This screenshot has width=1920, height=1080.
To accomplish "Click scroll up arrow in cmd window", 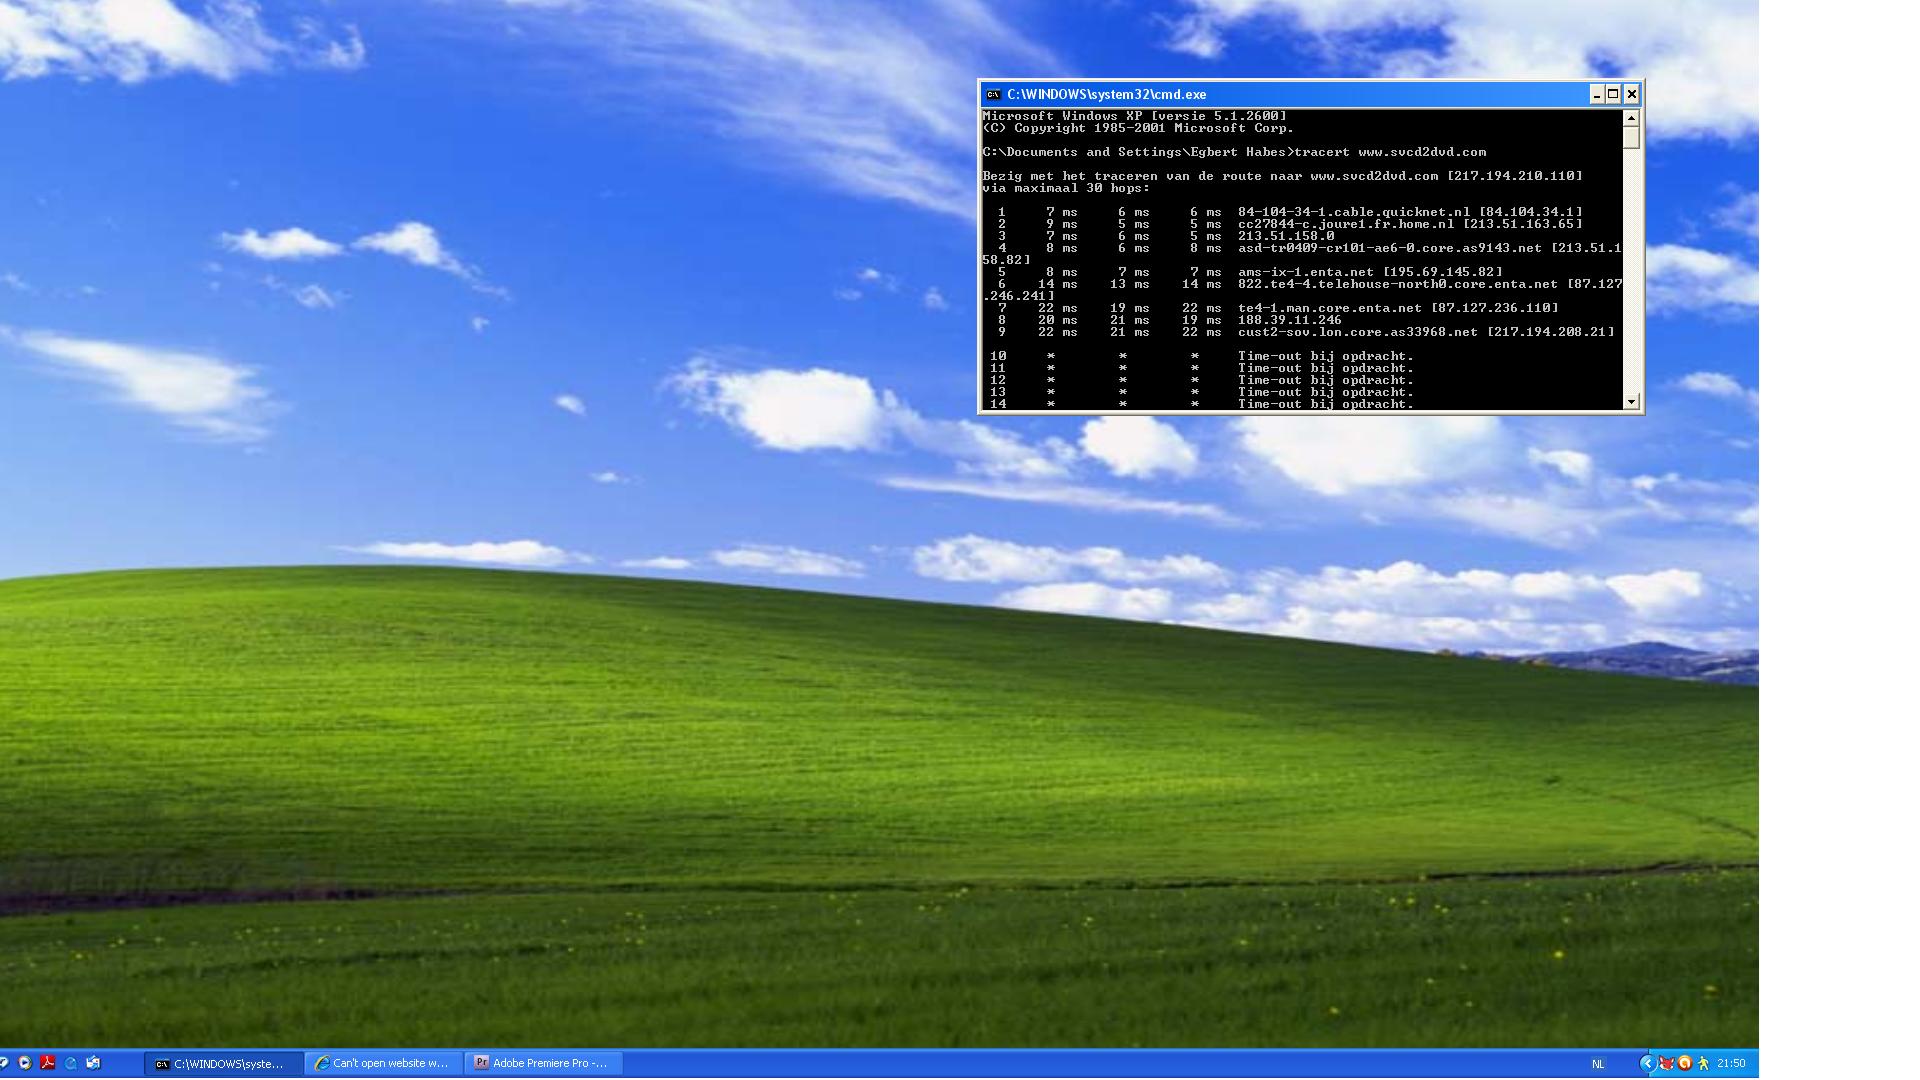I will coord(1632,118).
